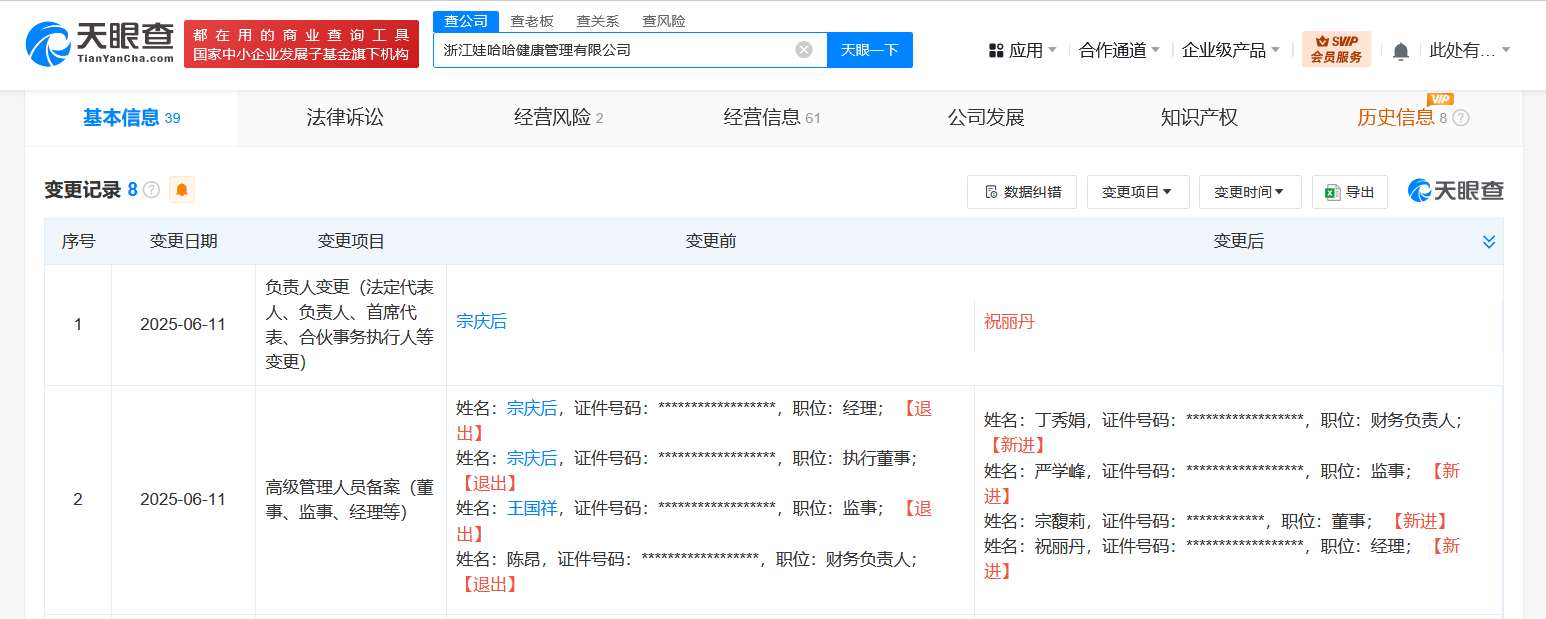1546x619 pixels.
Task: Switch to the 经营风险 tab
Action: (x=559, y=118)
